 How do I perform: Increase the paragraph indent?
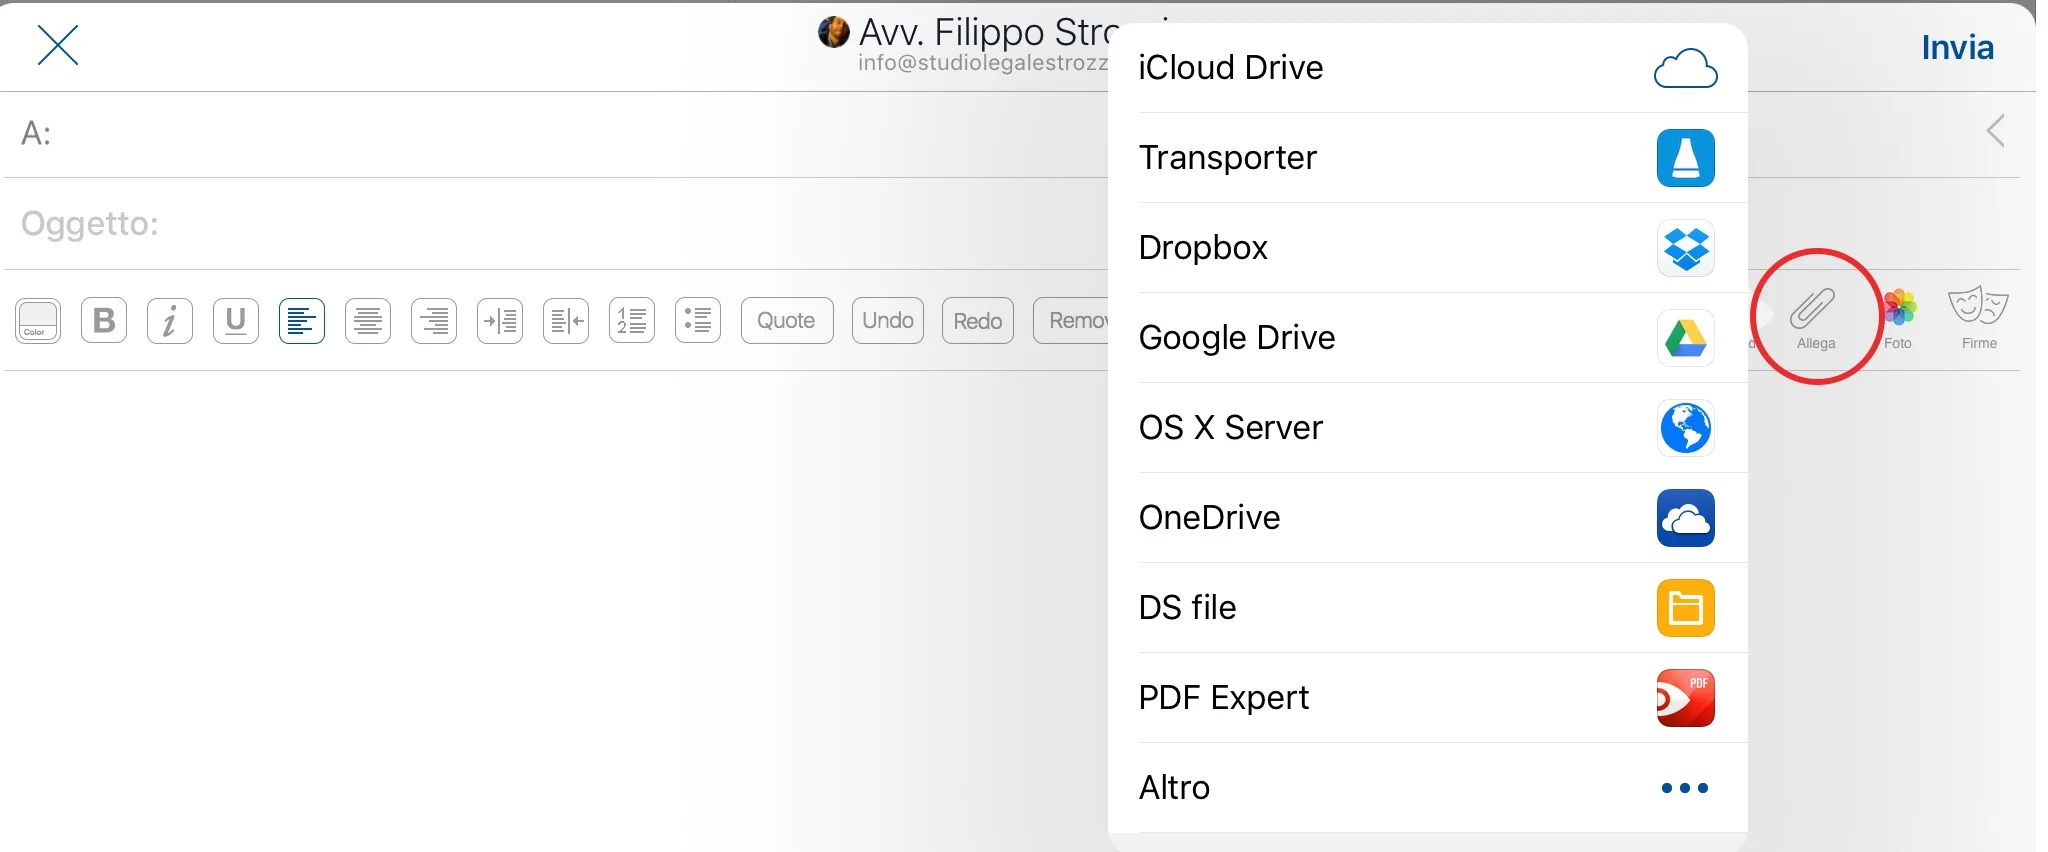(500, 321)
